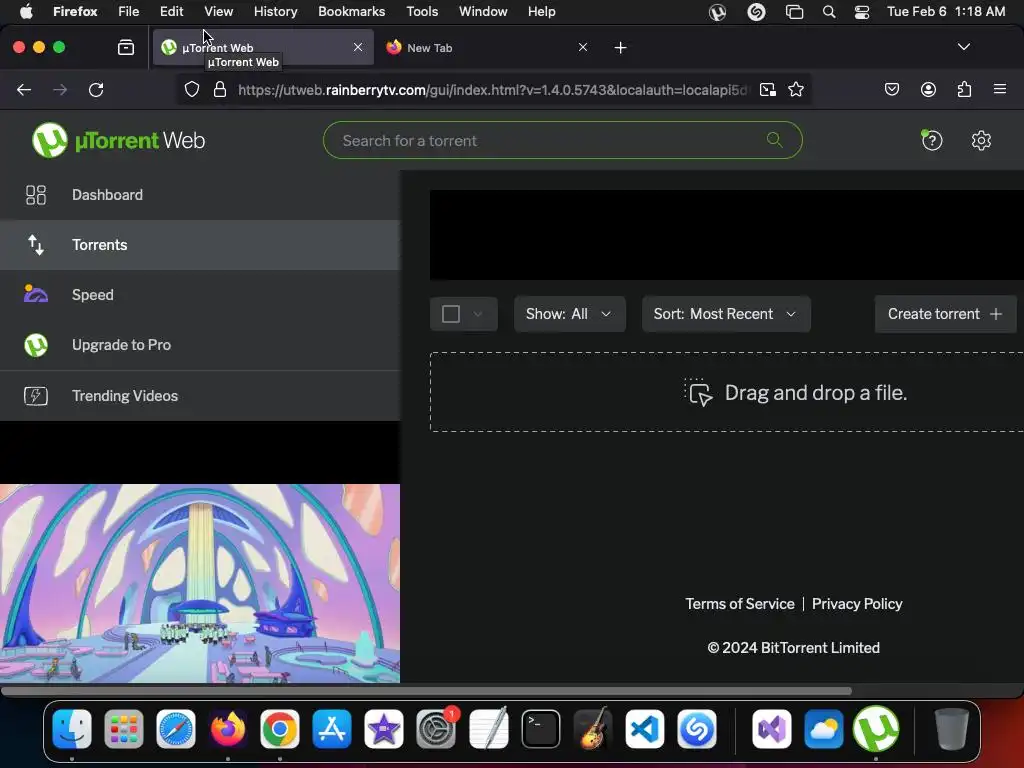Viewport: 1024px width, 768px height.
Task: Open the Apple menu
Action: (x=26, y=12)
